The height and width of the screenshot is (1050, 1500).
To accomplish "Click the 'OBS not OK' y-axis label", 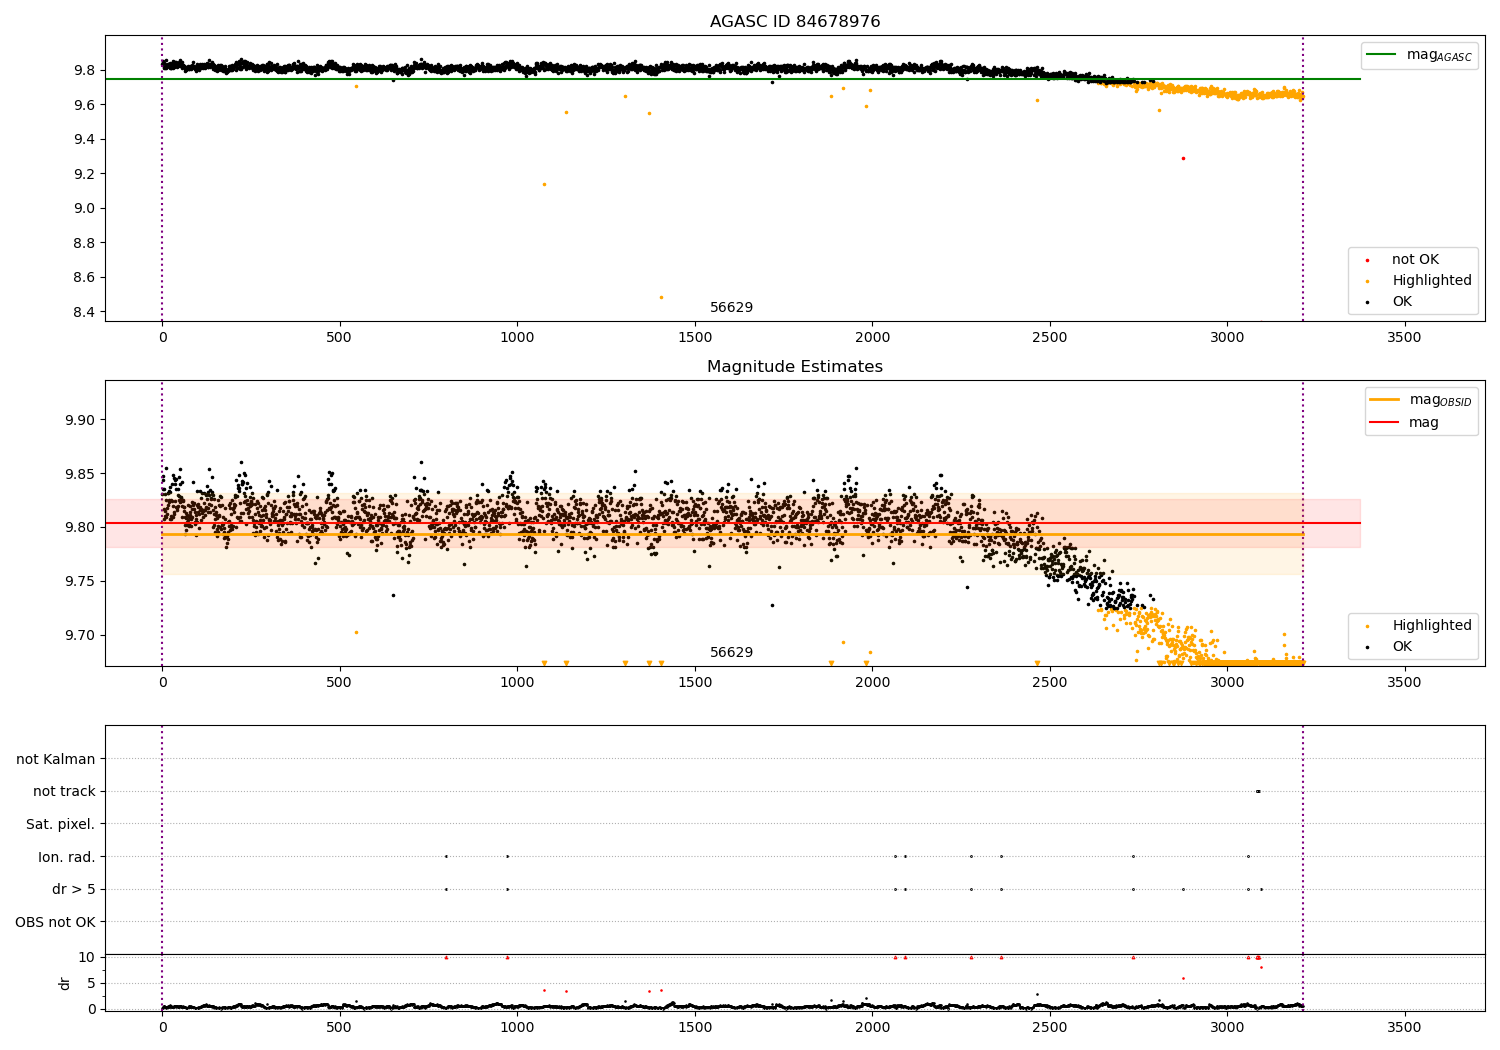I will pyautogui.click(x=55, y=922).
